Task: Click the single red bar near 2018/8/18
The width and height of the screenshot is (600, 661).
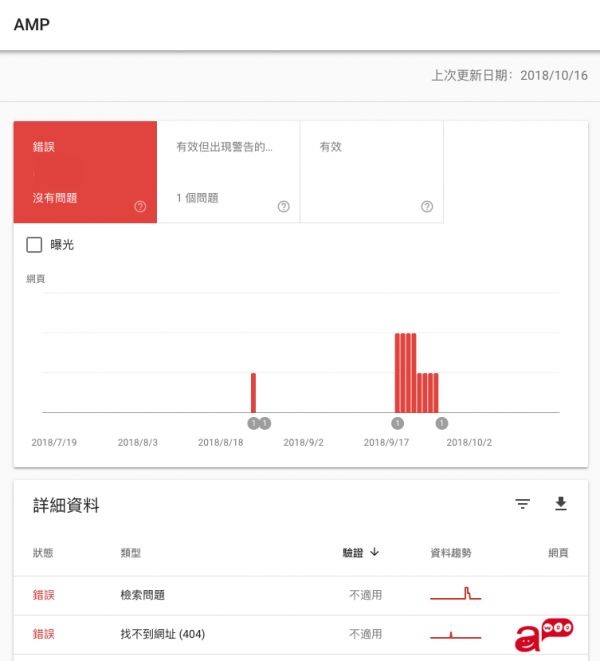Action: point(253,392)
